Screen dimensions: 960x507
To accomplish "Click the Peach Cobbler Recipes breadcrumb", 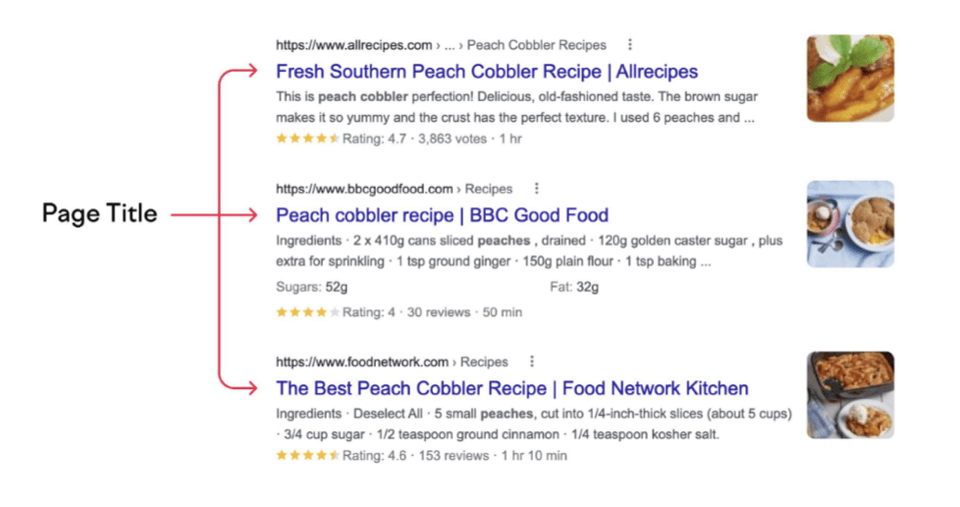I will click(x=536, y=45).
